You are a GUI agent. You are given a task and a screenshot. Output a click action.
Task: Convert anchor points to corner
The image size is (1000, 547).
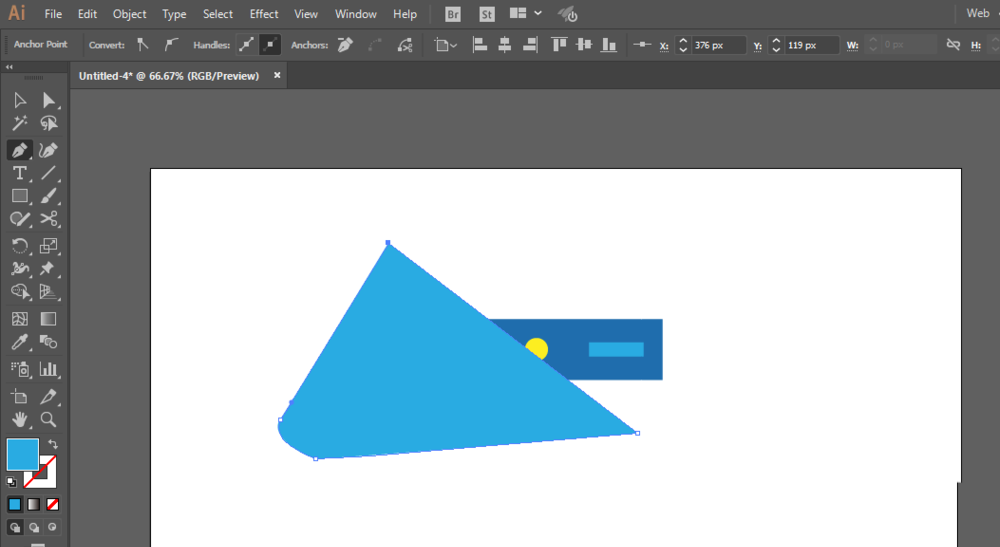pyautogui.click(x=143, y=45)
